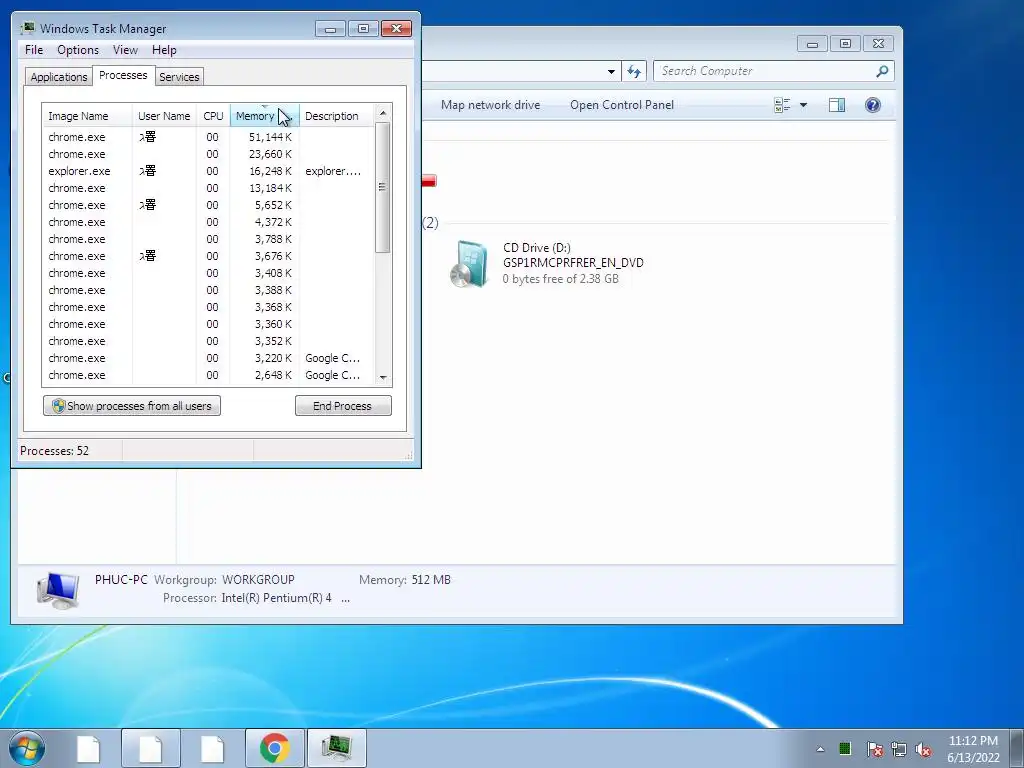Click the muted volume tray icon
This screenshot has width=1024, height=768.
(923, 749)
